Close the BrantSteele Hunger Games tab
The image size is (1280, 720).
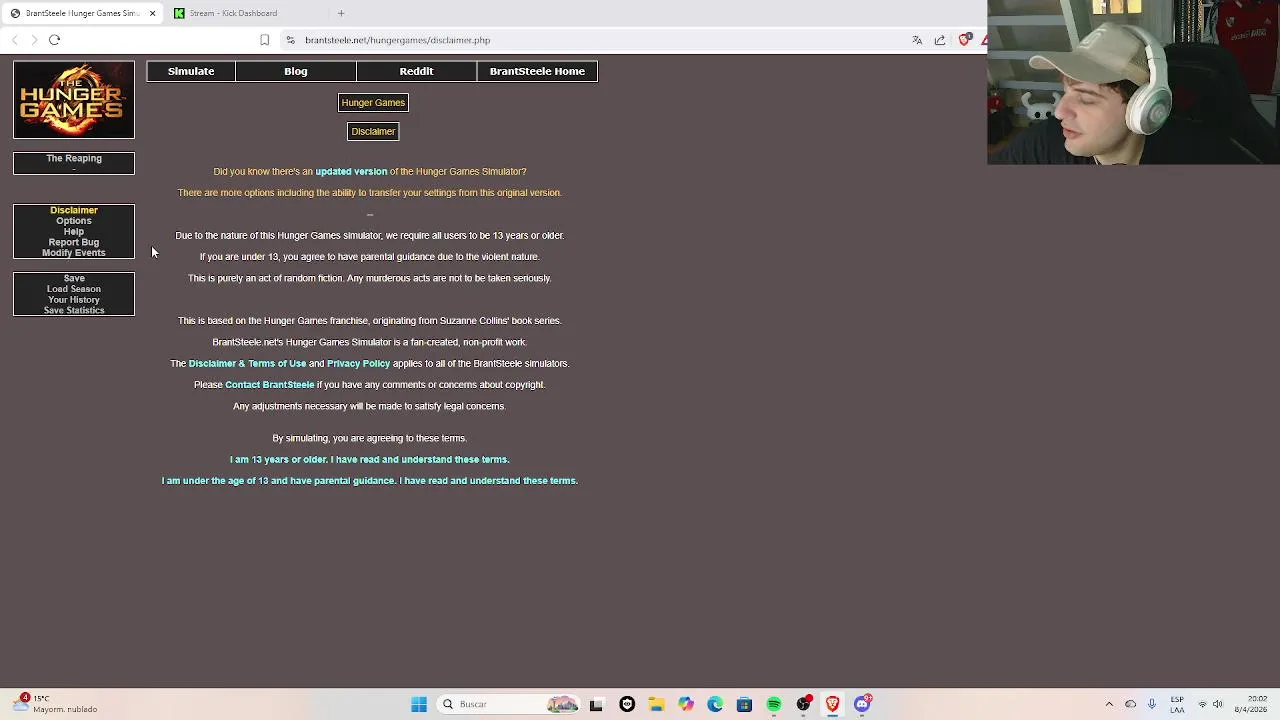tap(152, 13)
